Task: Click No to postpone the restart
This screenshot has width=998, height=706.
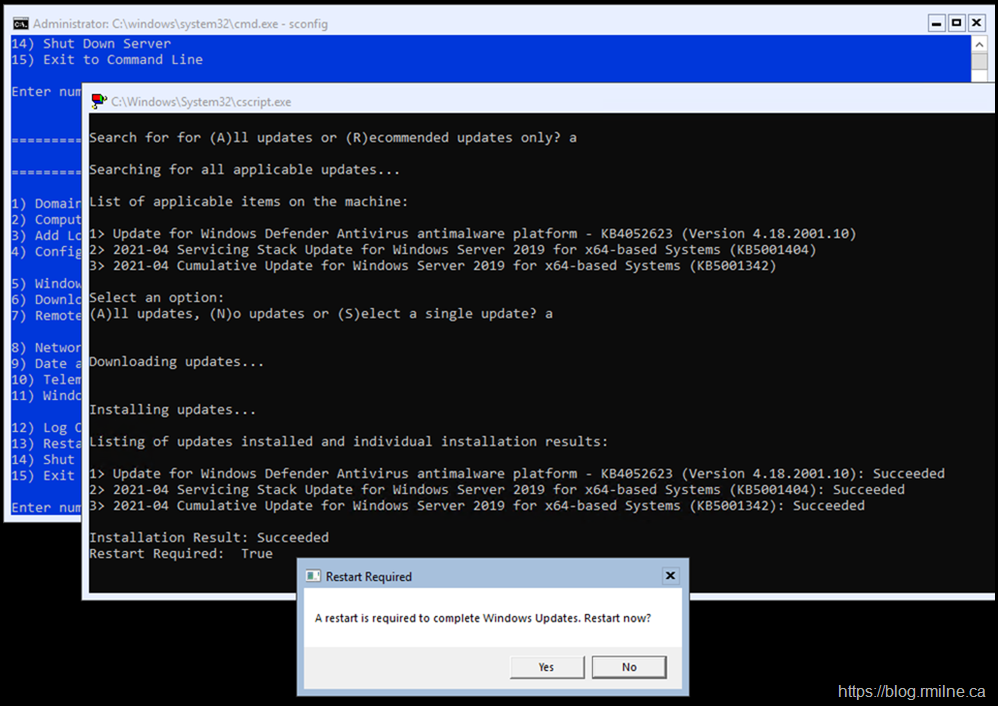Action: (x=628, y=667)
